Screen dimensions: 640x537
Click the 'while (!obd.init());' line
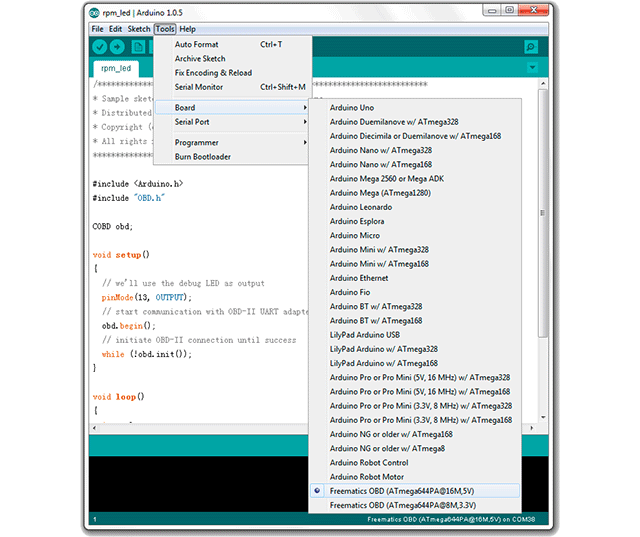tap(147, 354)
